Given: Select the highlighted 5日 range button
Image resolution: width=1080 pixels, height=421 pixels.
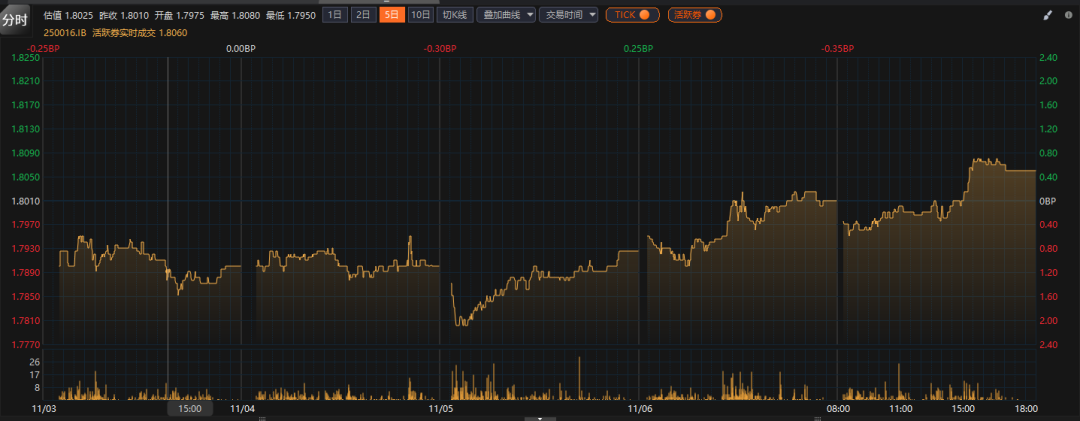Looking at the screenshot, I should (393, 15).
